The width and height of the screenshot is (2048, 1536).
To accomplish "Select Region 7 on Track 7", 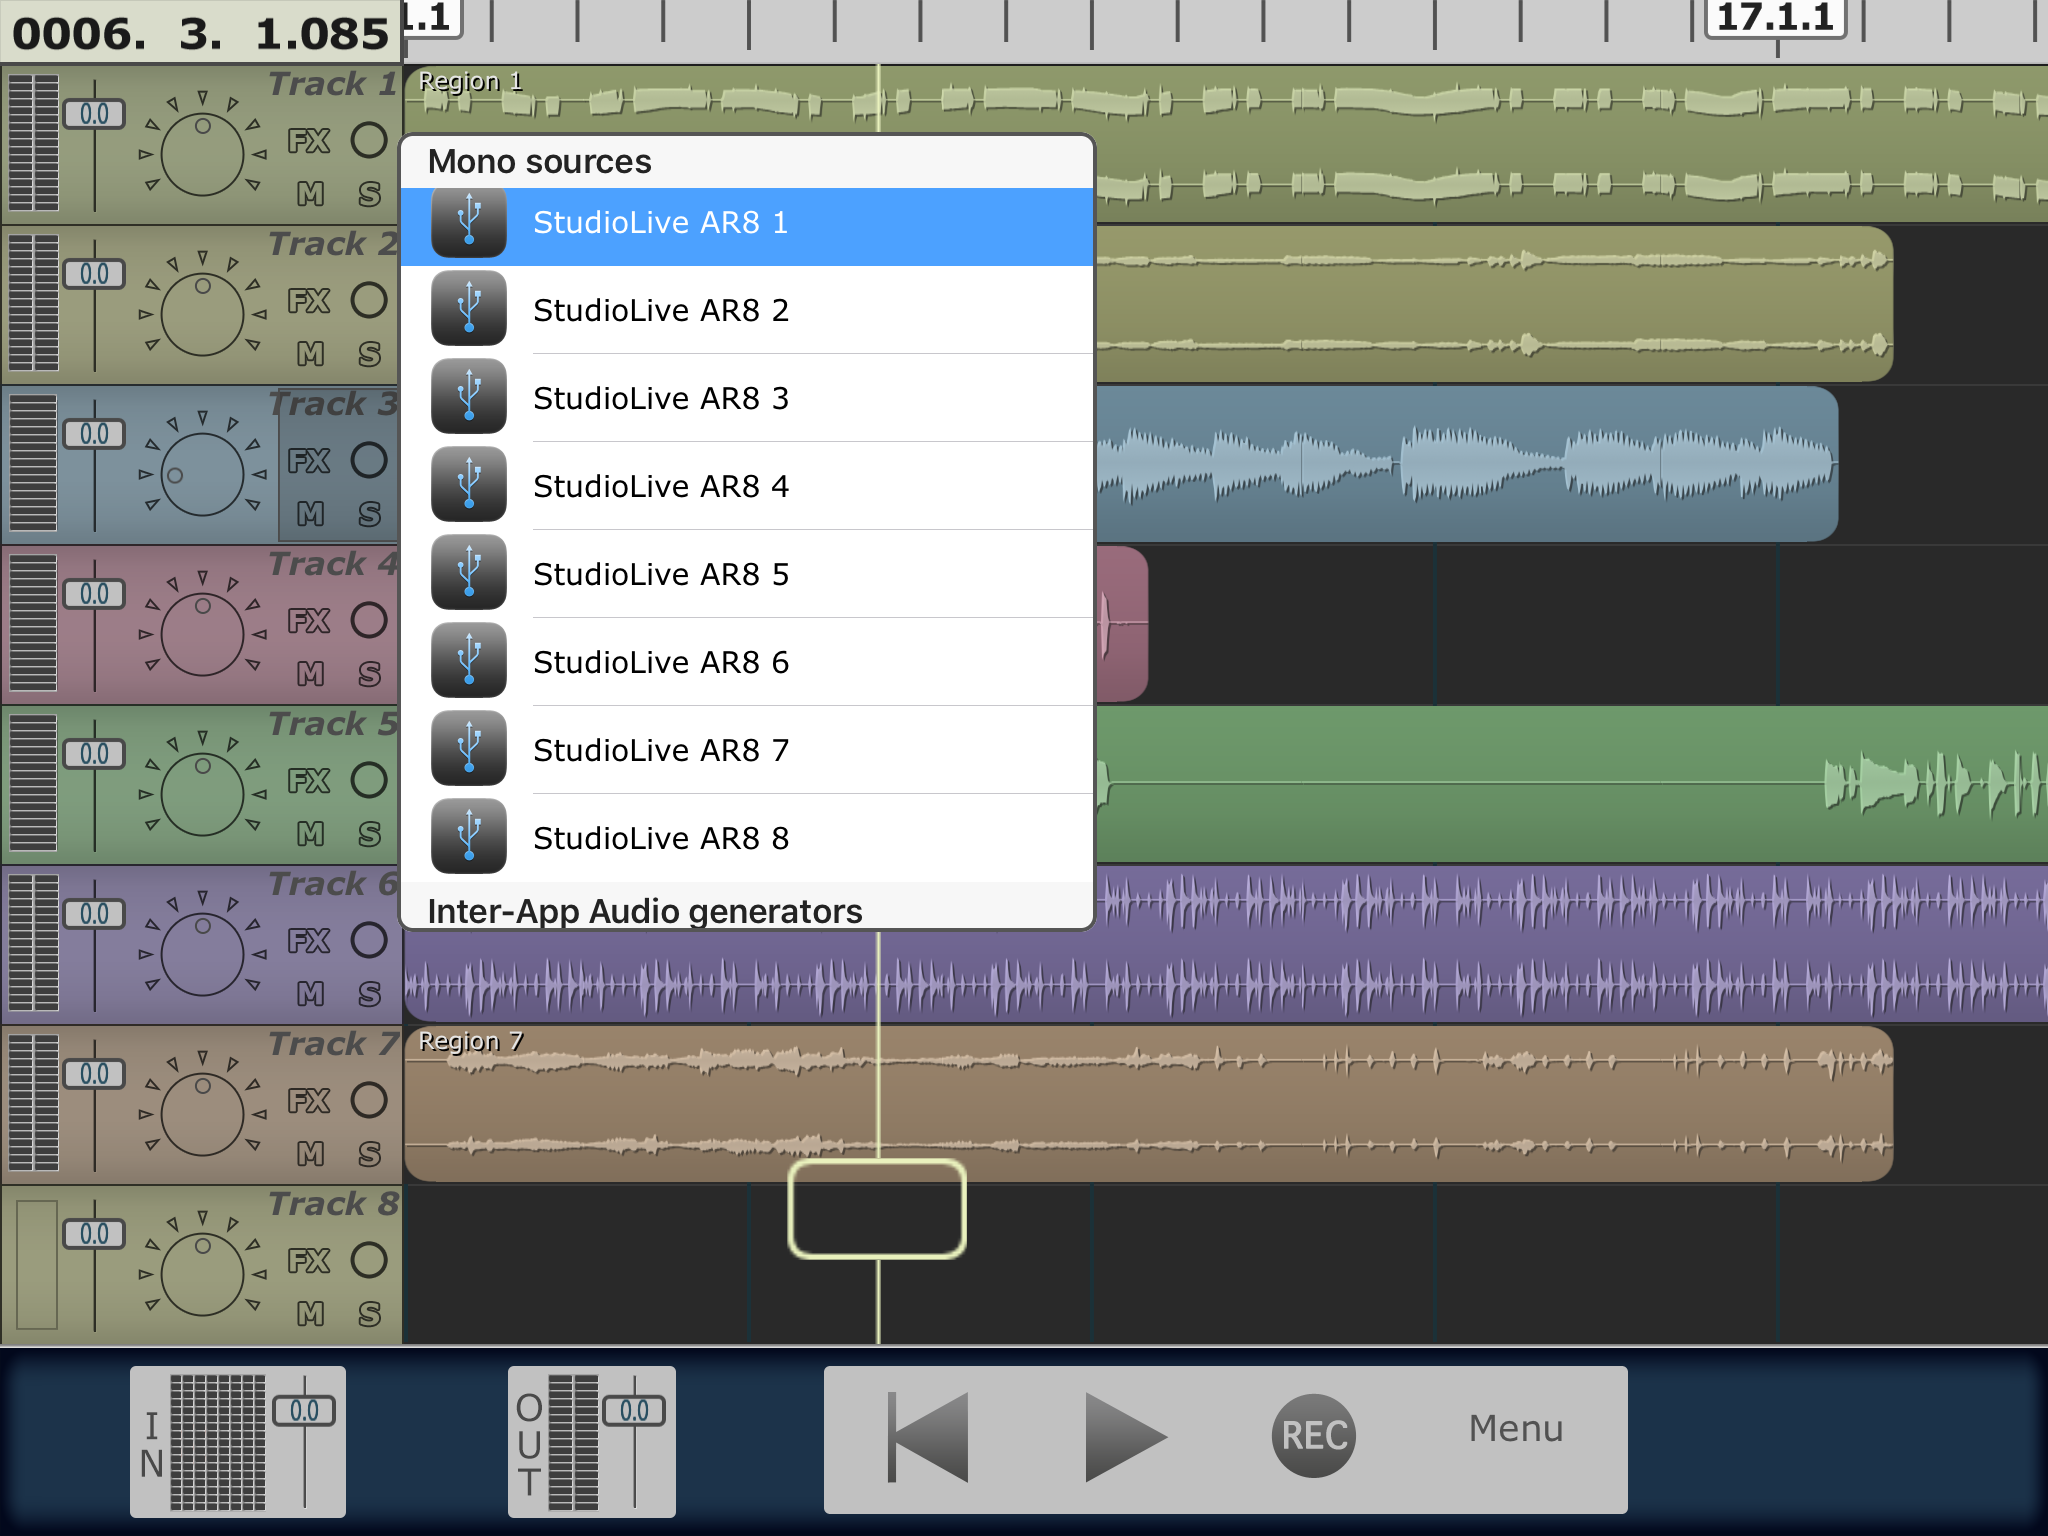I will 1148,1104.
